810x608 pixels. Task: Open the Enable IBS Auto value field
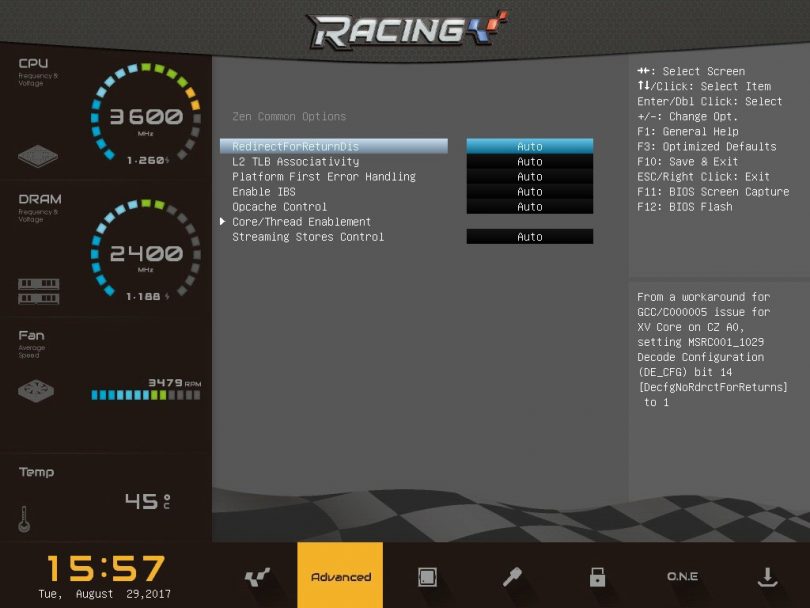pyautogui.click(x=529, y=192)
